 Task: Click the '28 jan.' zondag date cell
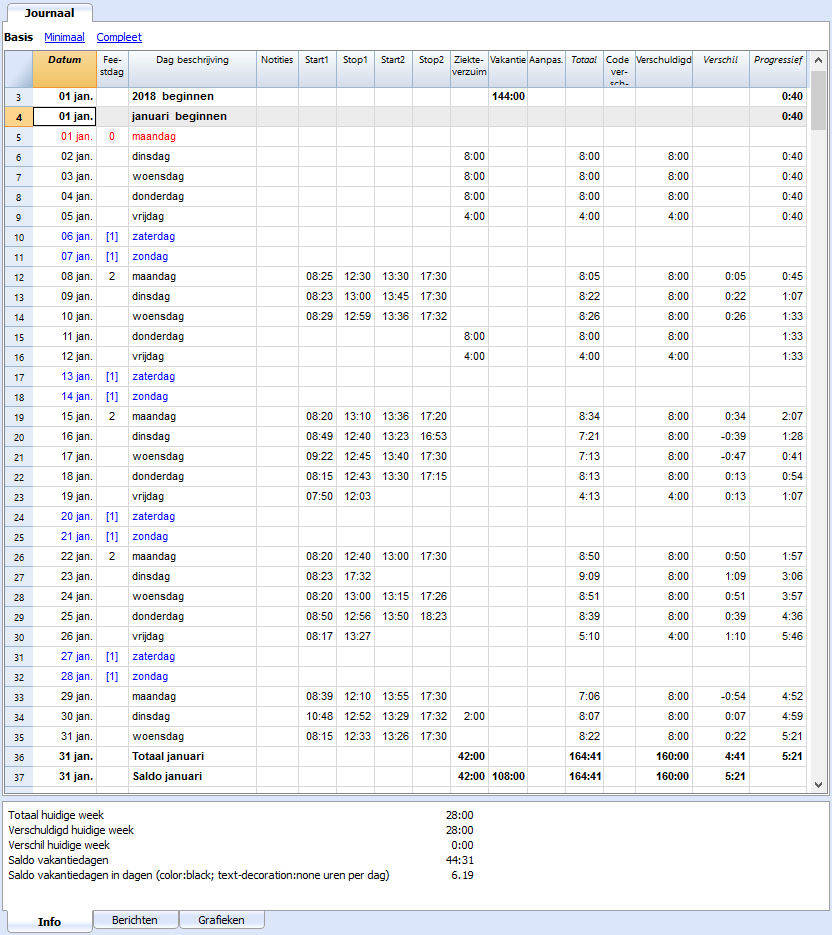click(x=64, y=676)
